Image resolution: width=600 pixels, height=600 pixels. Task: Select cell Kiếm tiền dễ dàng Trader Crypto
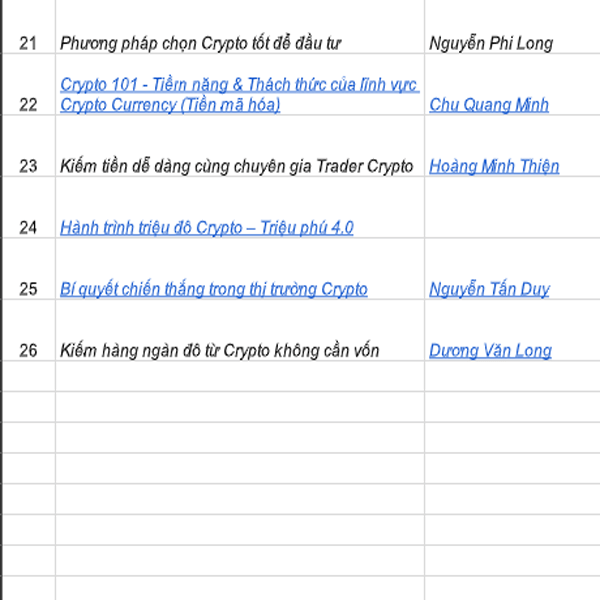click(240, 146)
